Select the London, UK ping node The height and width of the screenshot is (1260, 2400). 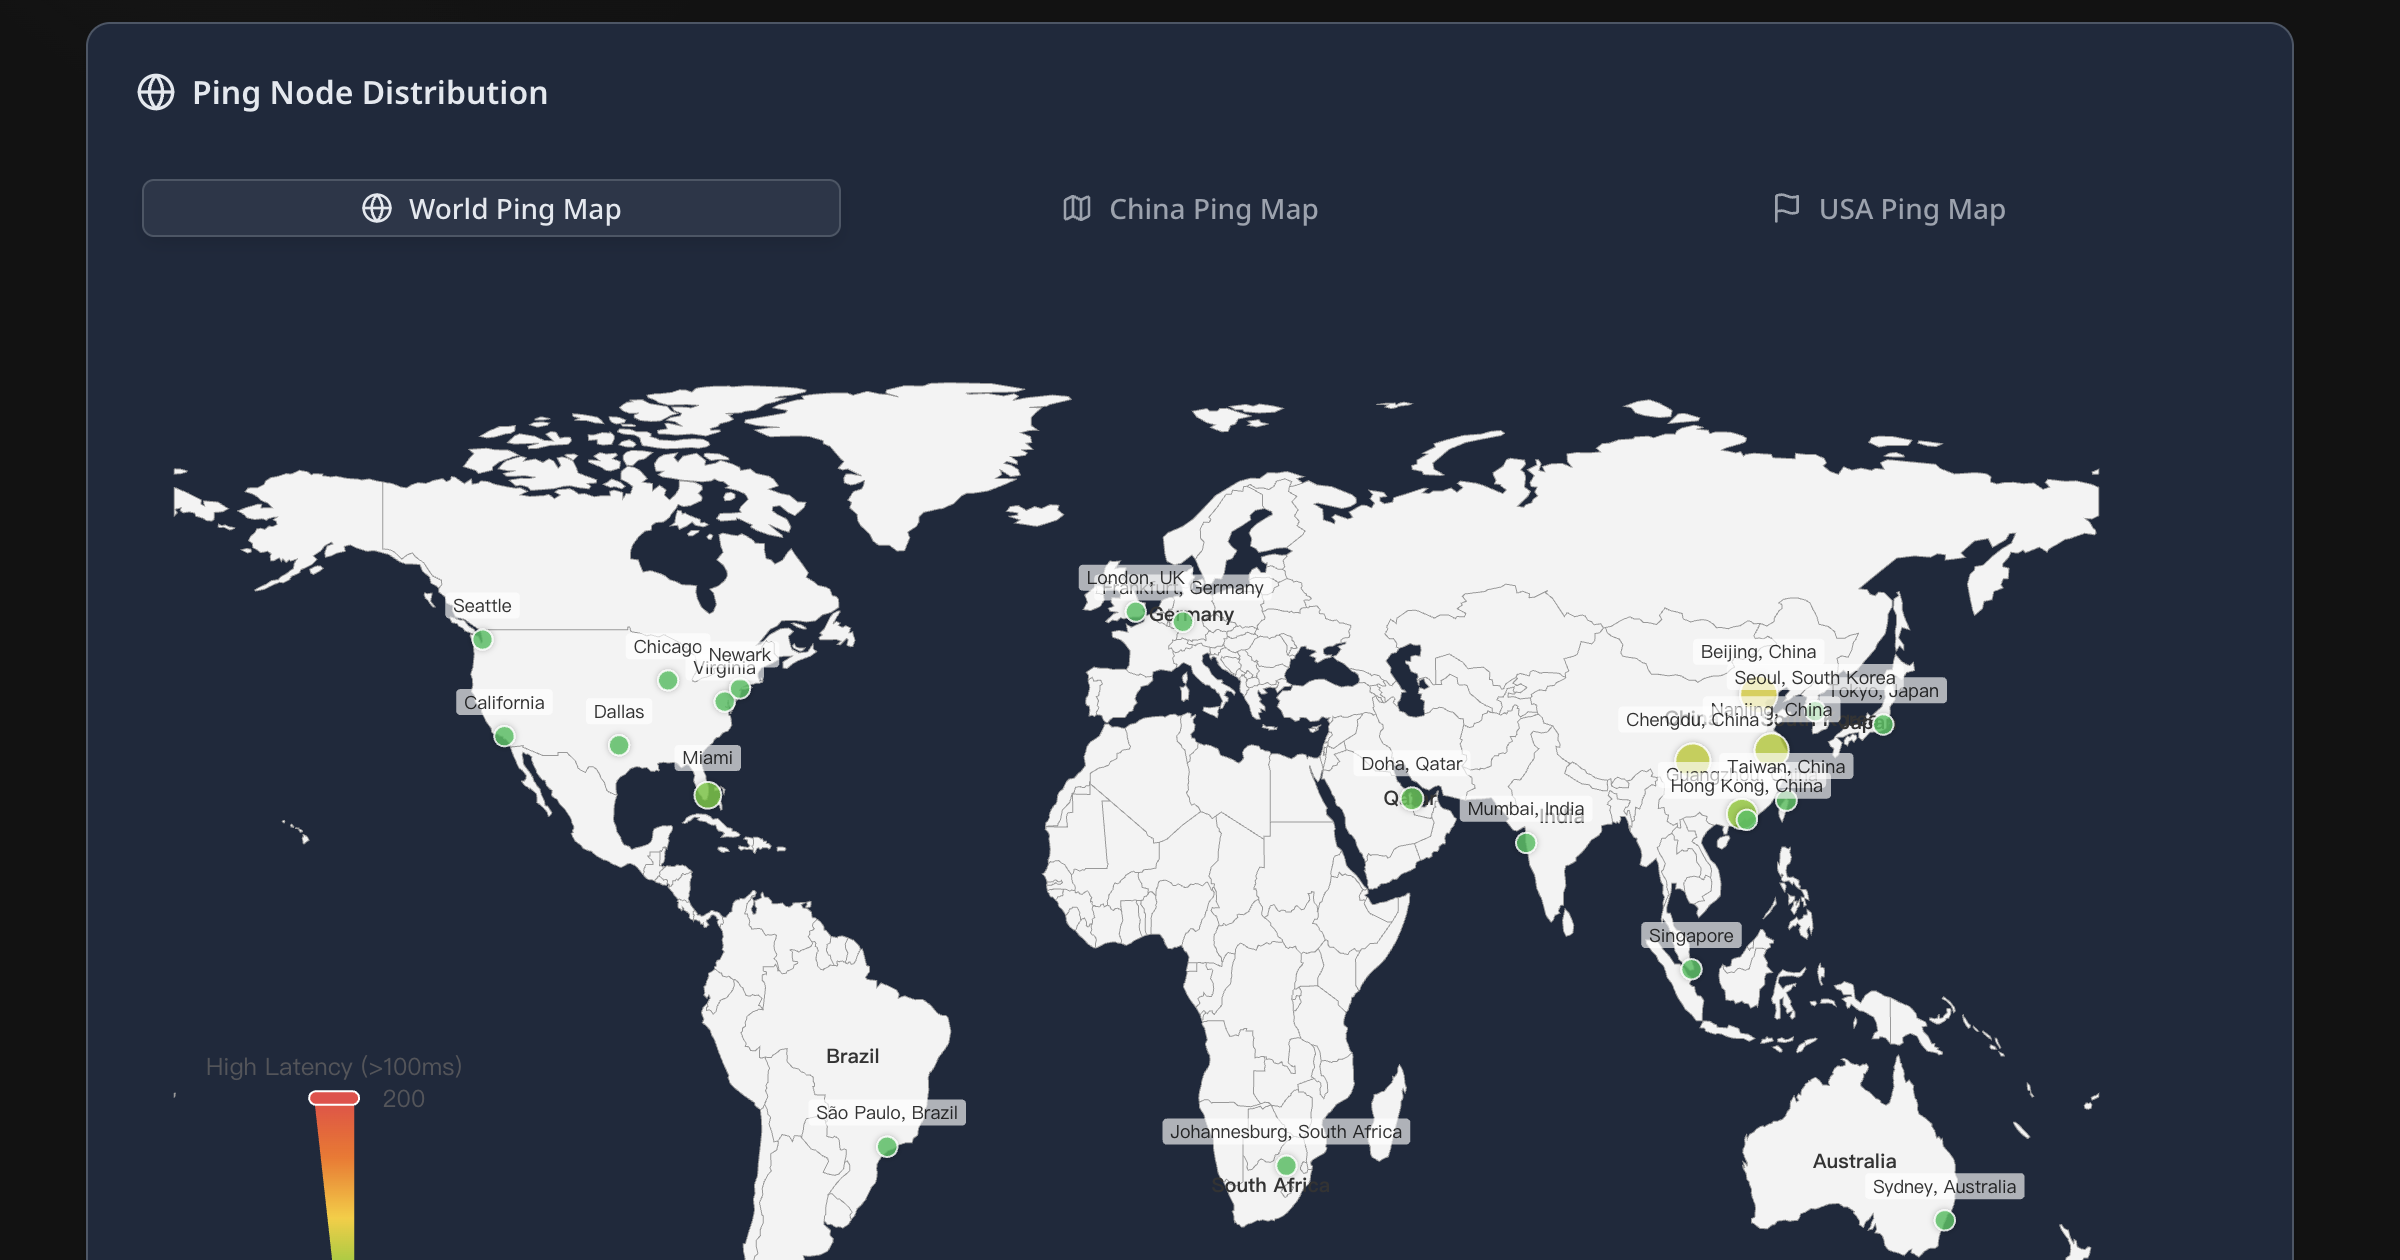pyautogui.click(x=1135, y=613)
